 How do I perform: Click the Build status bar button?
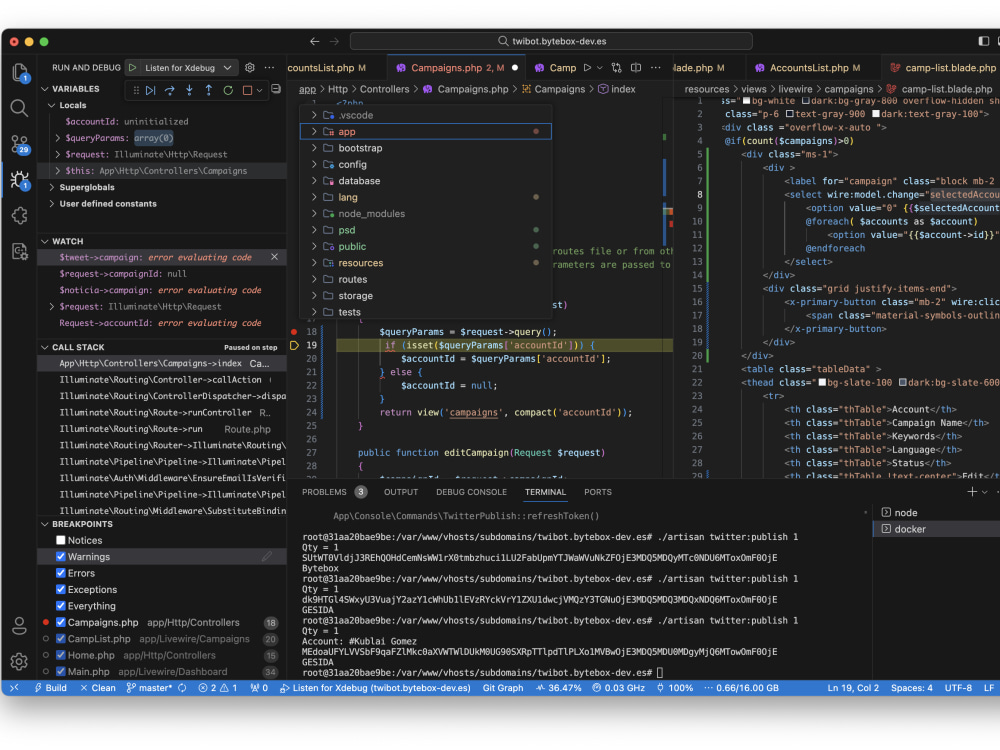point(50,688)
